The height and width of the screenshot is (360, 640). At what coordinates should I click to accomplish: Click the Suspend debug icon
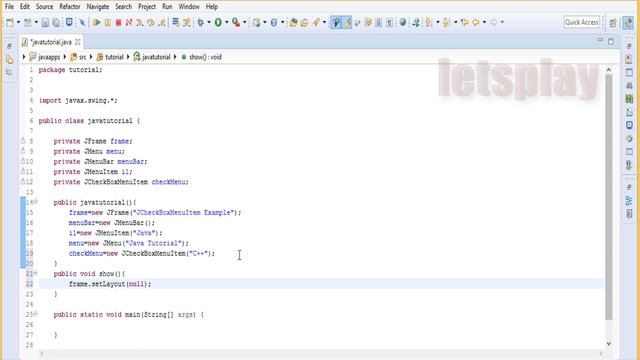pos(108,22)
